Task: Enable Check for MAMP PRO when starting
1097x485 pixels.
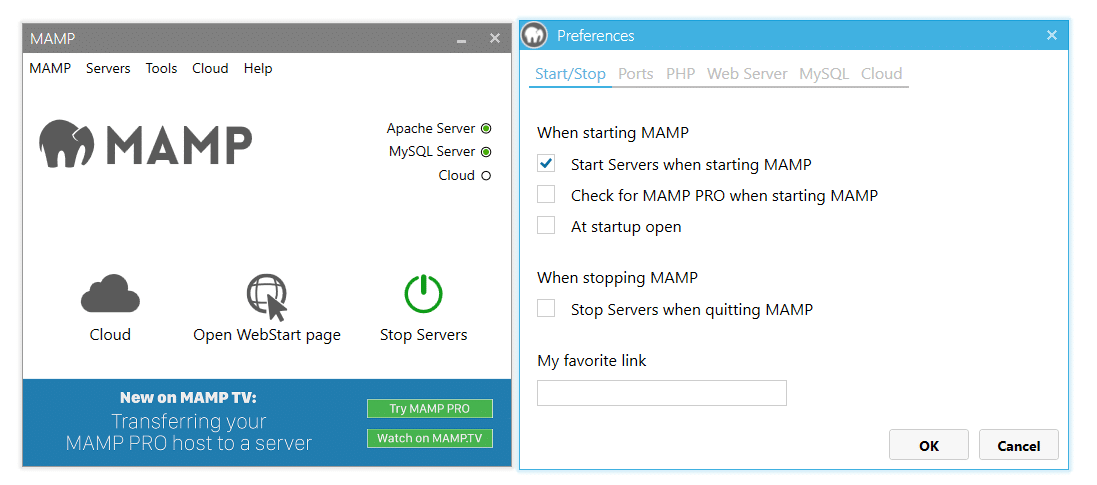Action: tap(546, 195)
